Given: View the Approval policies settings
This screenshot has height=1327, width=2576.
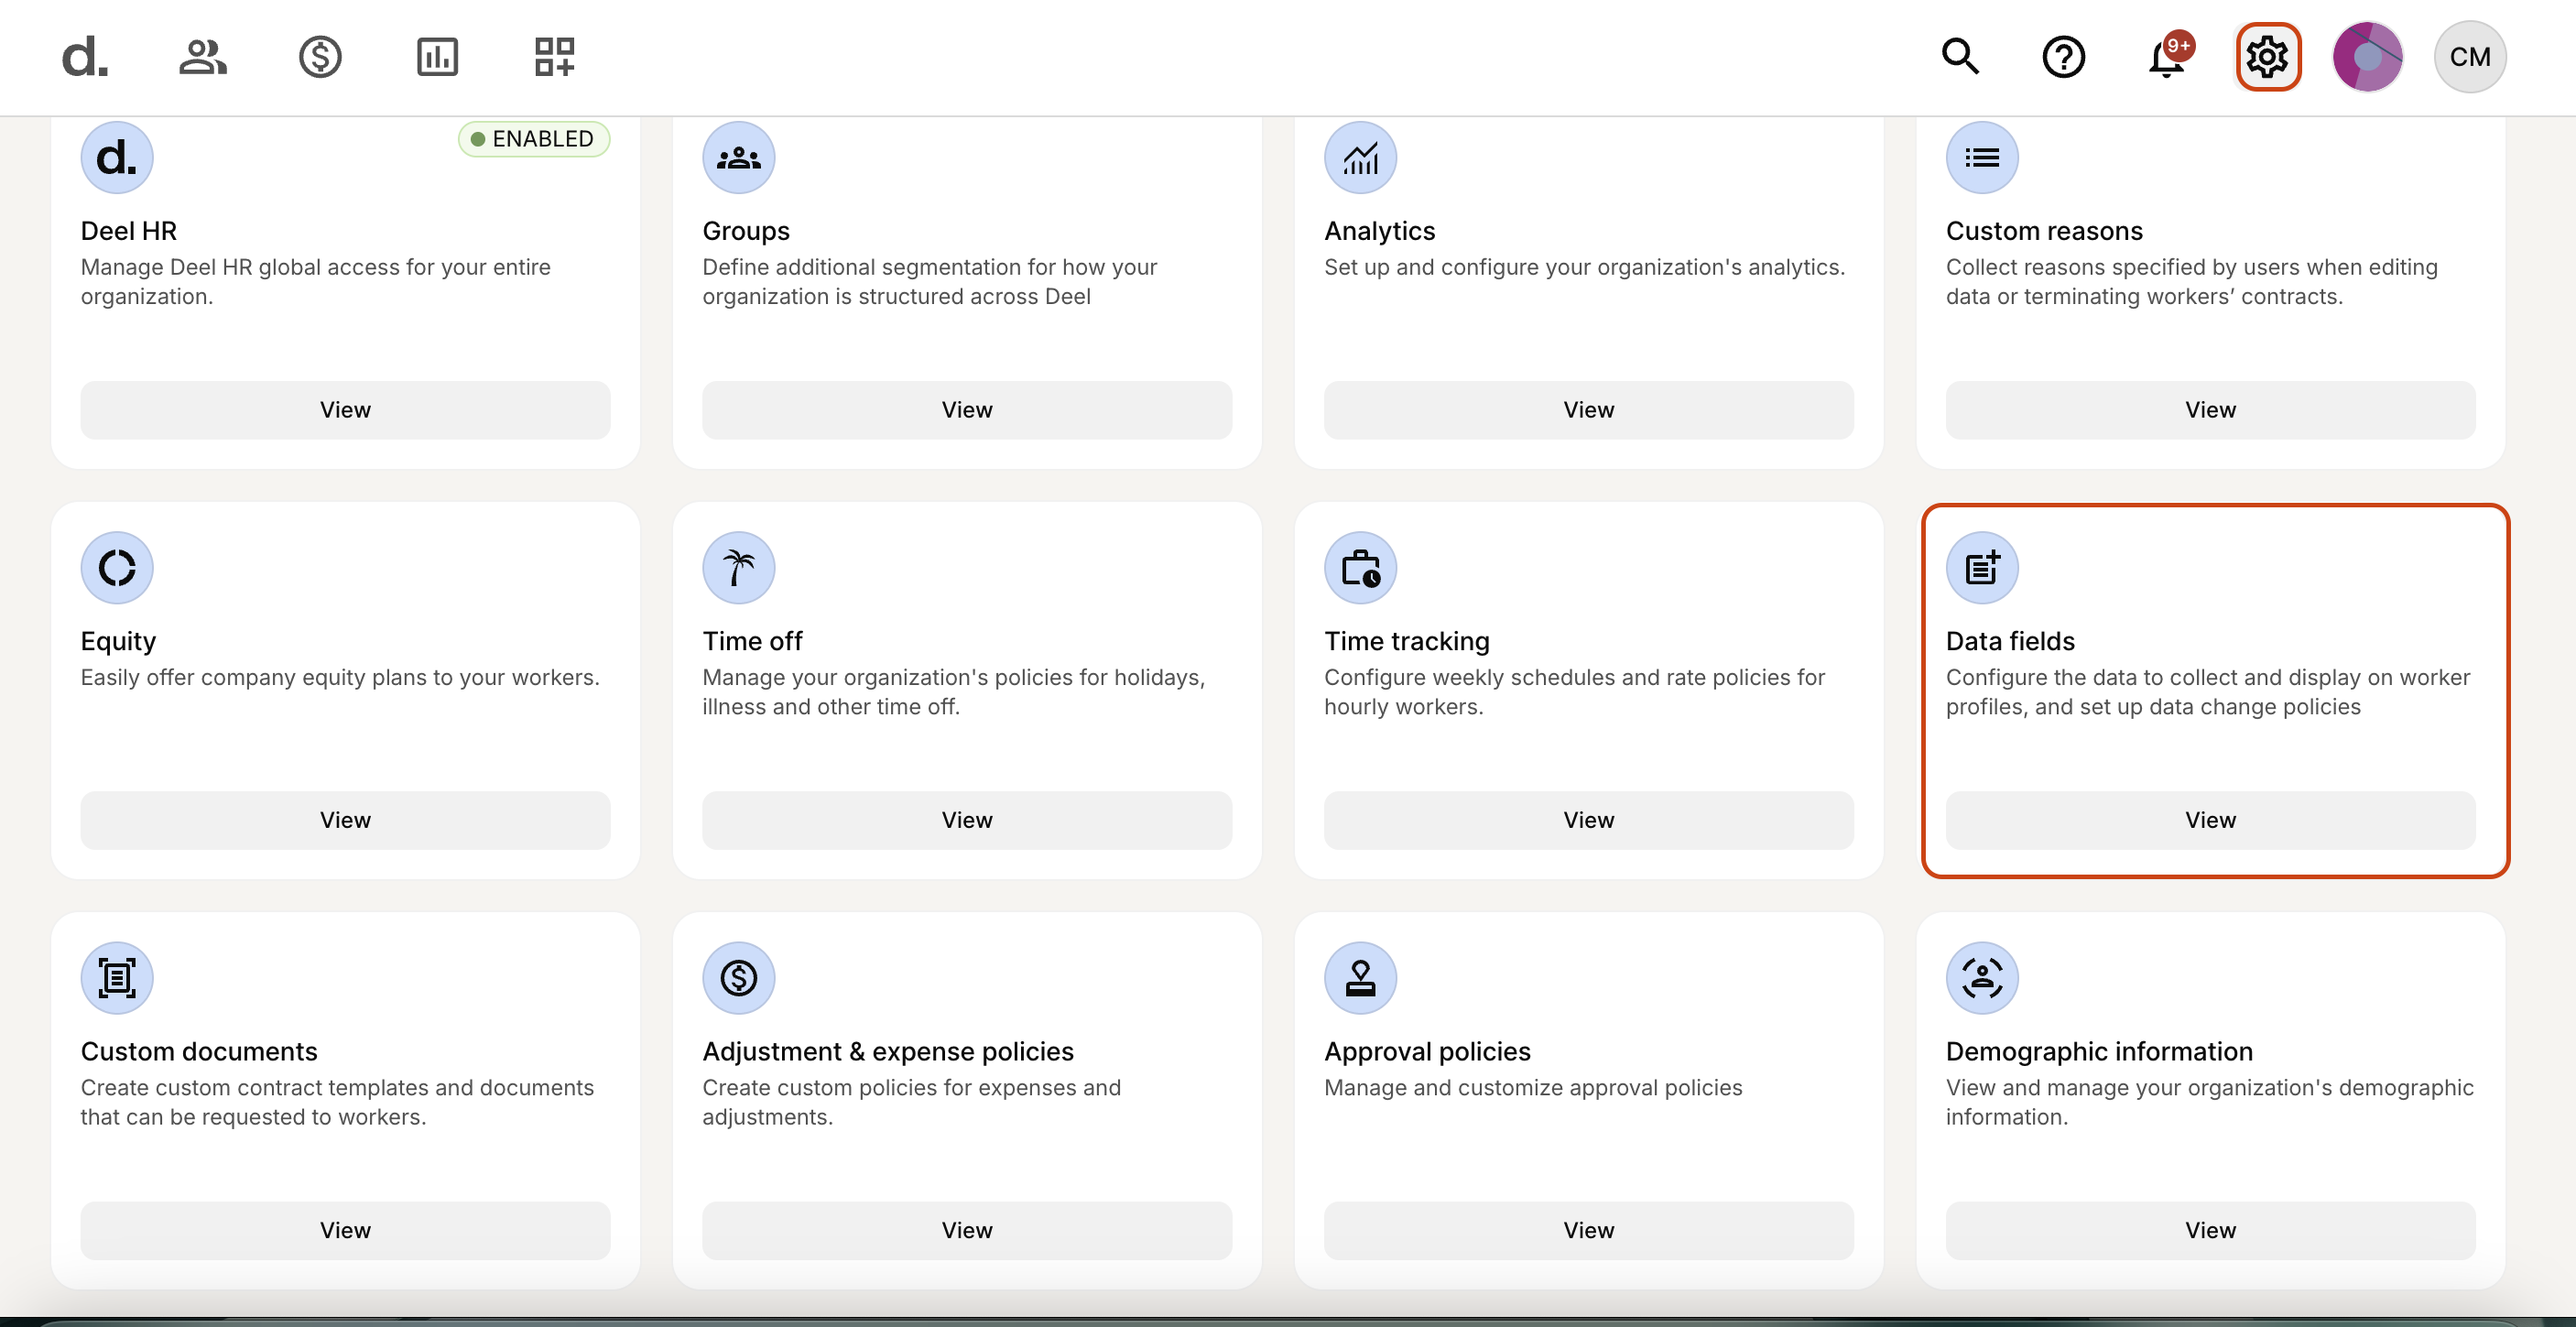Looking at the screenshot, I should pyautogui.click(x=1589, y=1230).
